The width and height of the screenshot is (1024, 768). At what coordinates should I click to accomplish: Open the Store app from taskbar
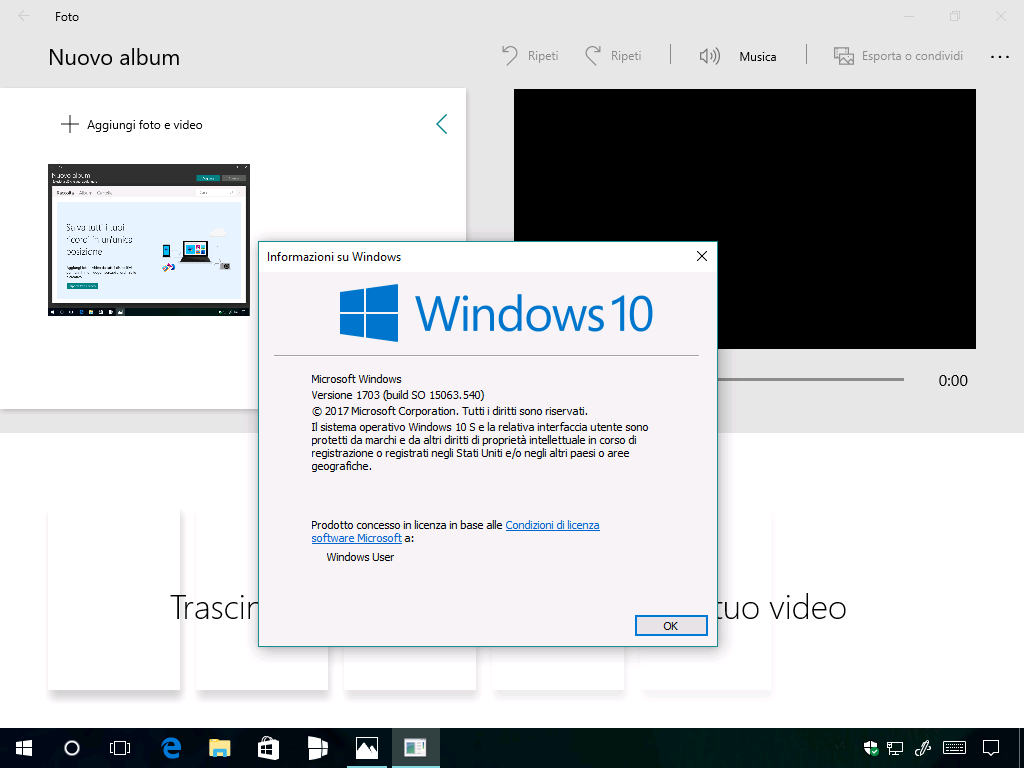[x=268, y=748]
